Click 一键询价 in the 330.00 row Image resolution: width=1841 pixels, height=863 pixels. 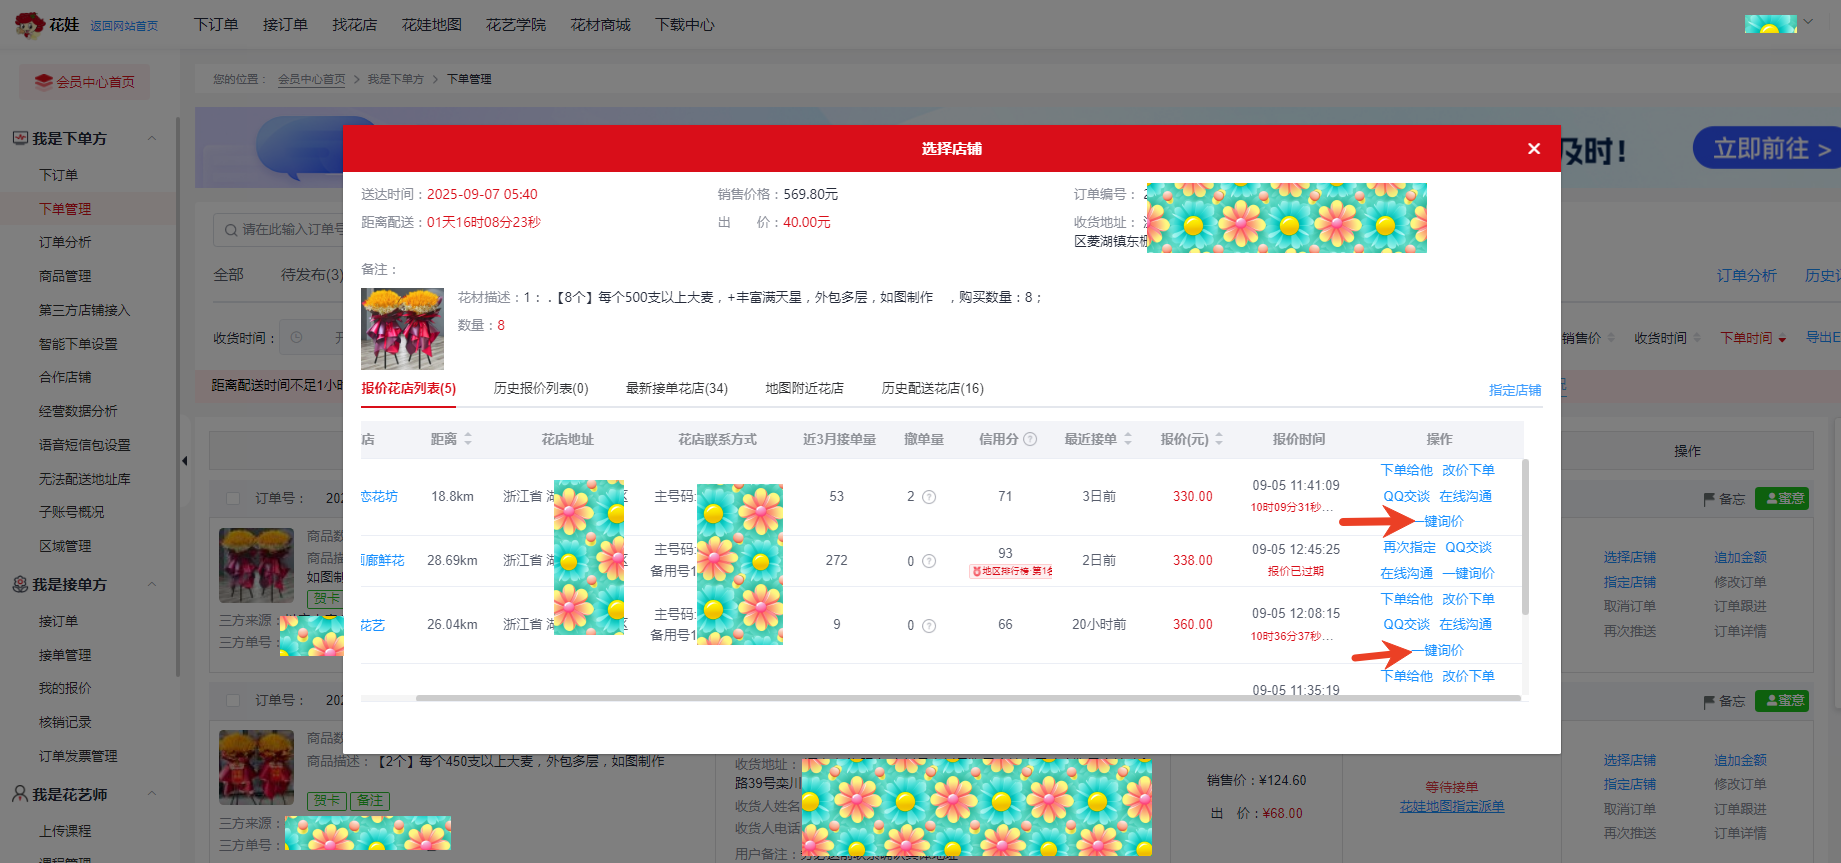click(1438, 521)
